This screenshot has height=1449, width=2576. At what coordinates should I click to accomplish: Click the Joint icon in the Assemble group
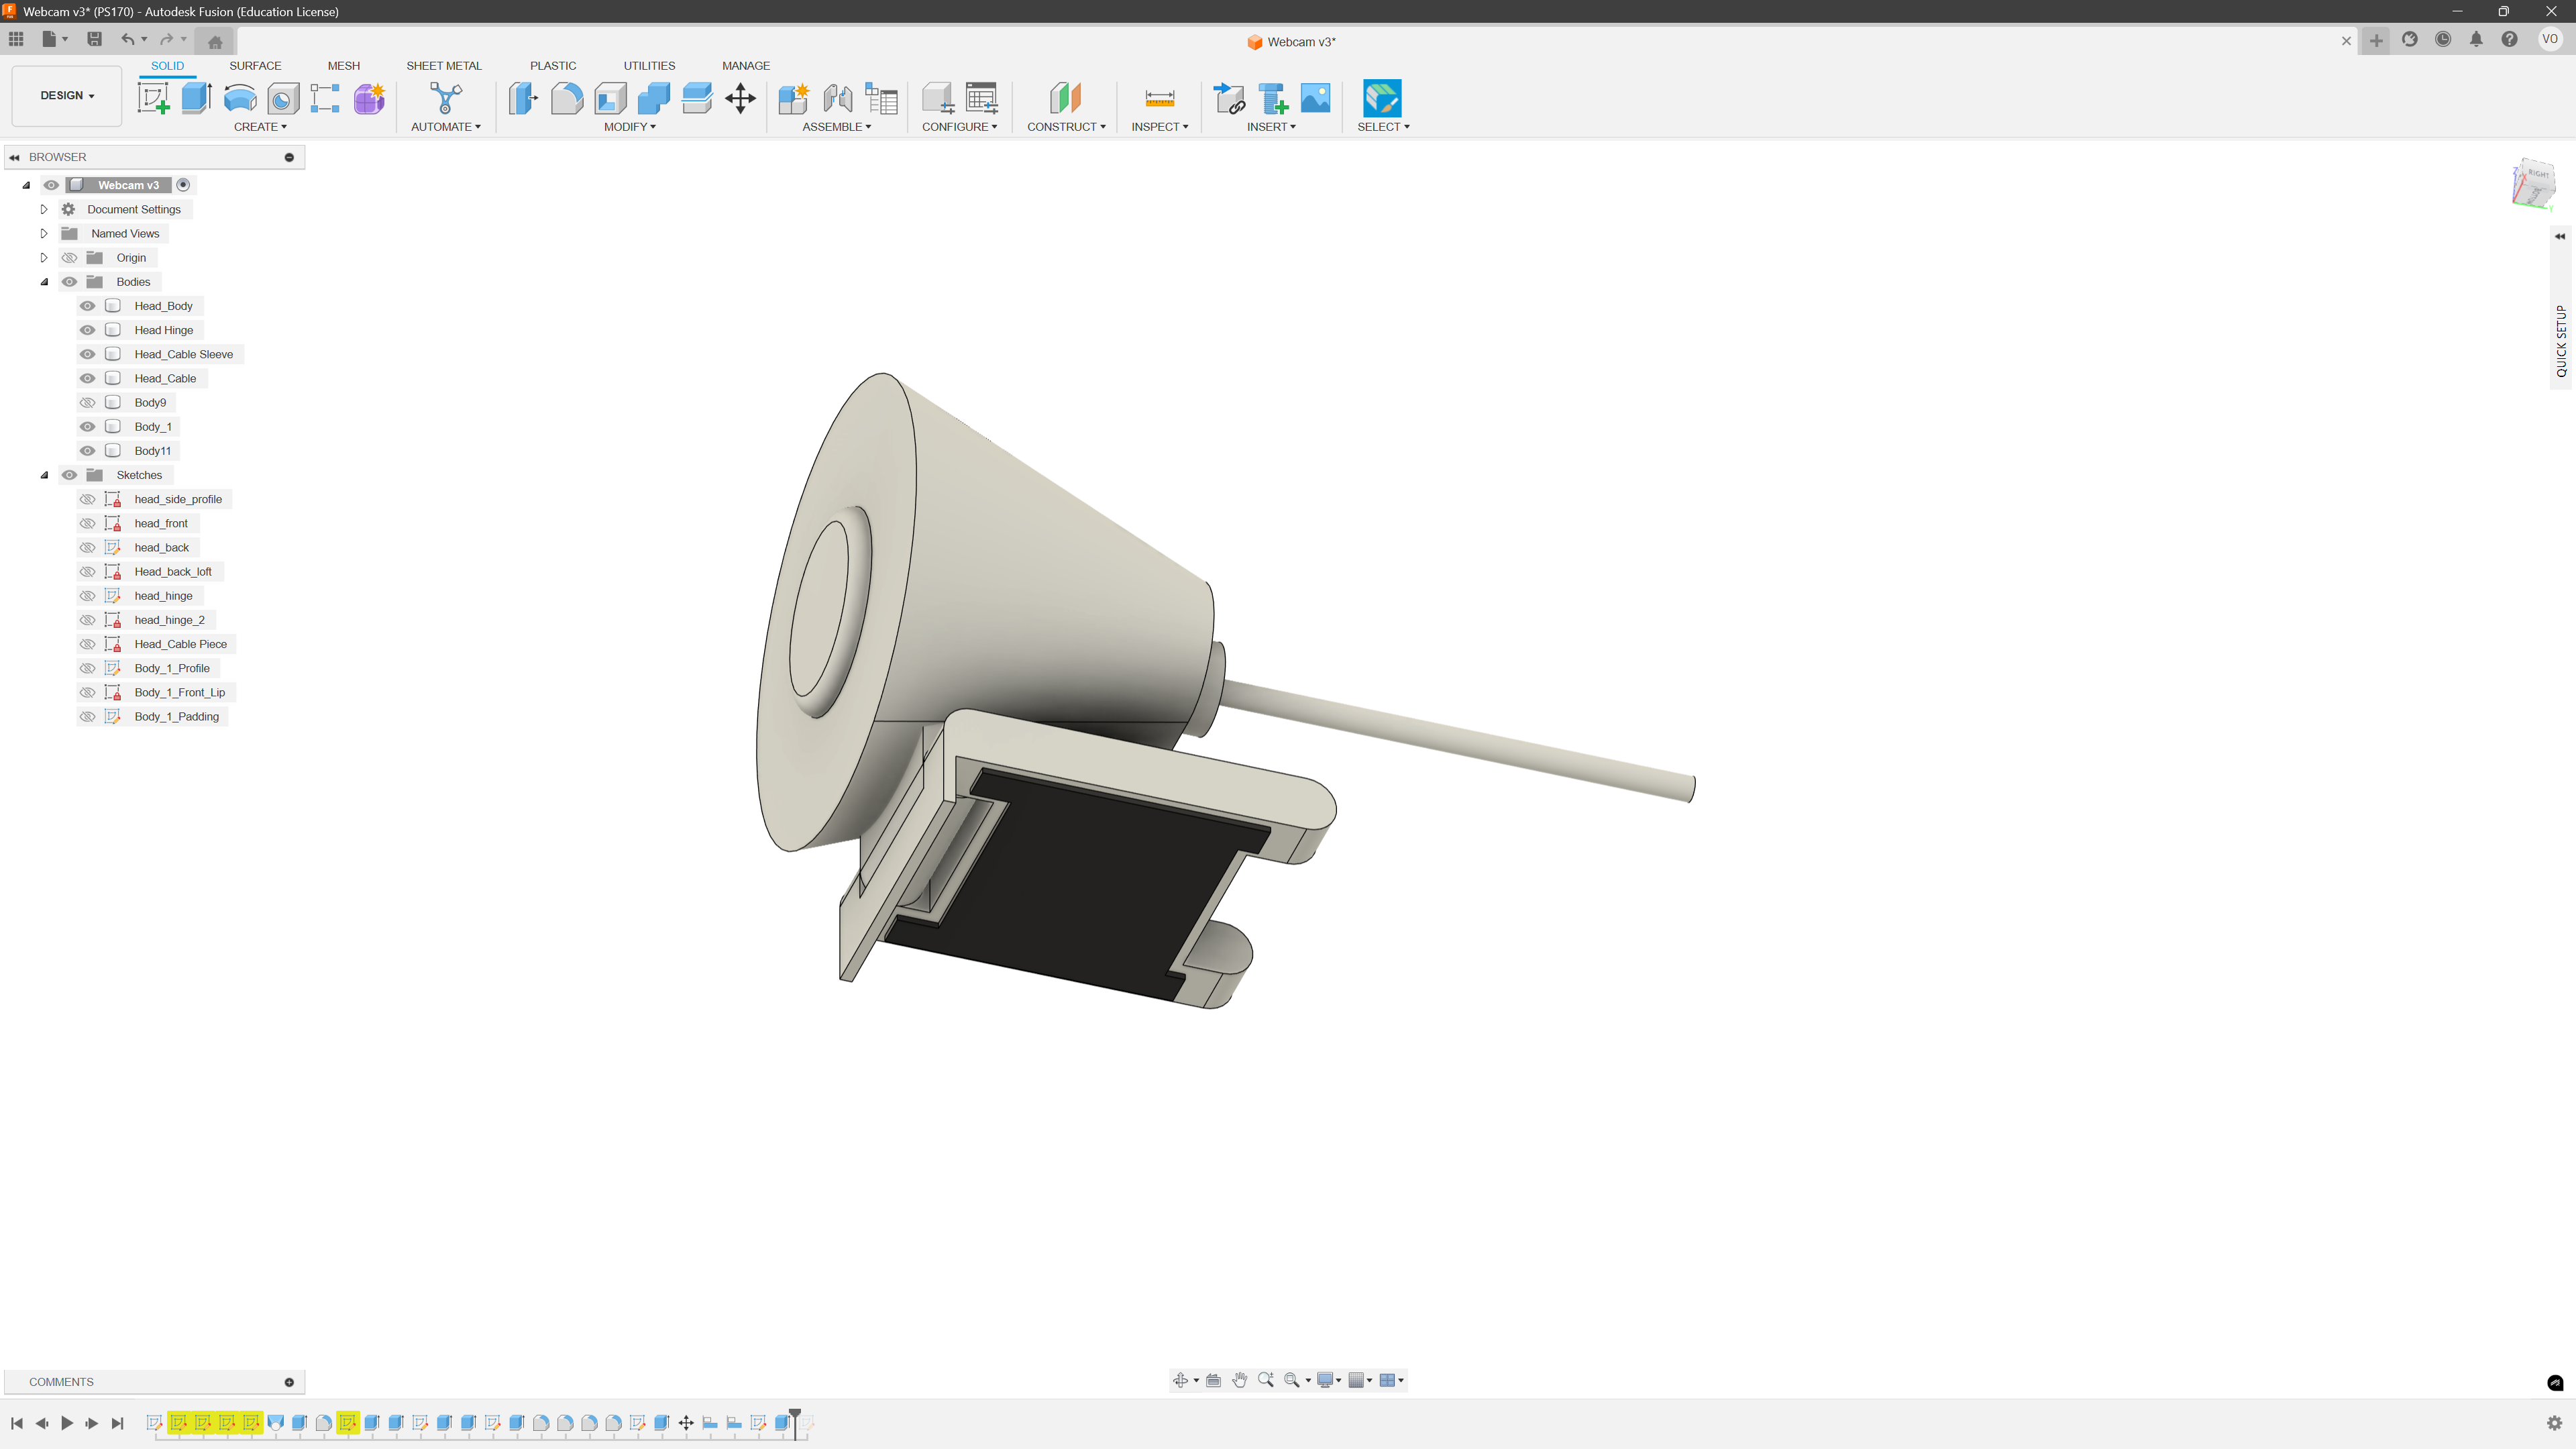click(x=837, y=98)
